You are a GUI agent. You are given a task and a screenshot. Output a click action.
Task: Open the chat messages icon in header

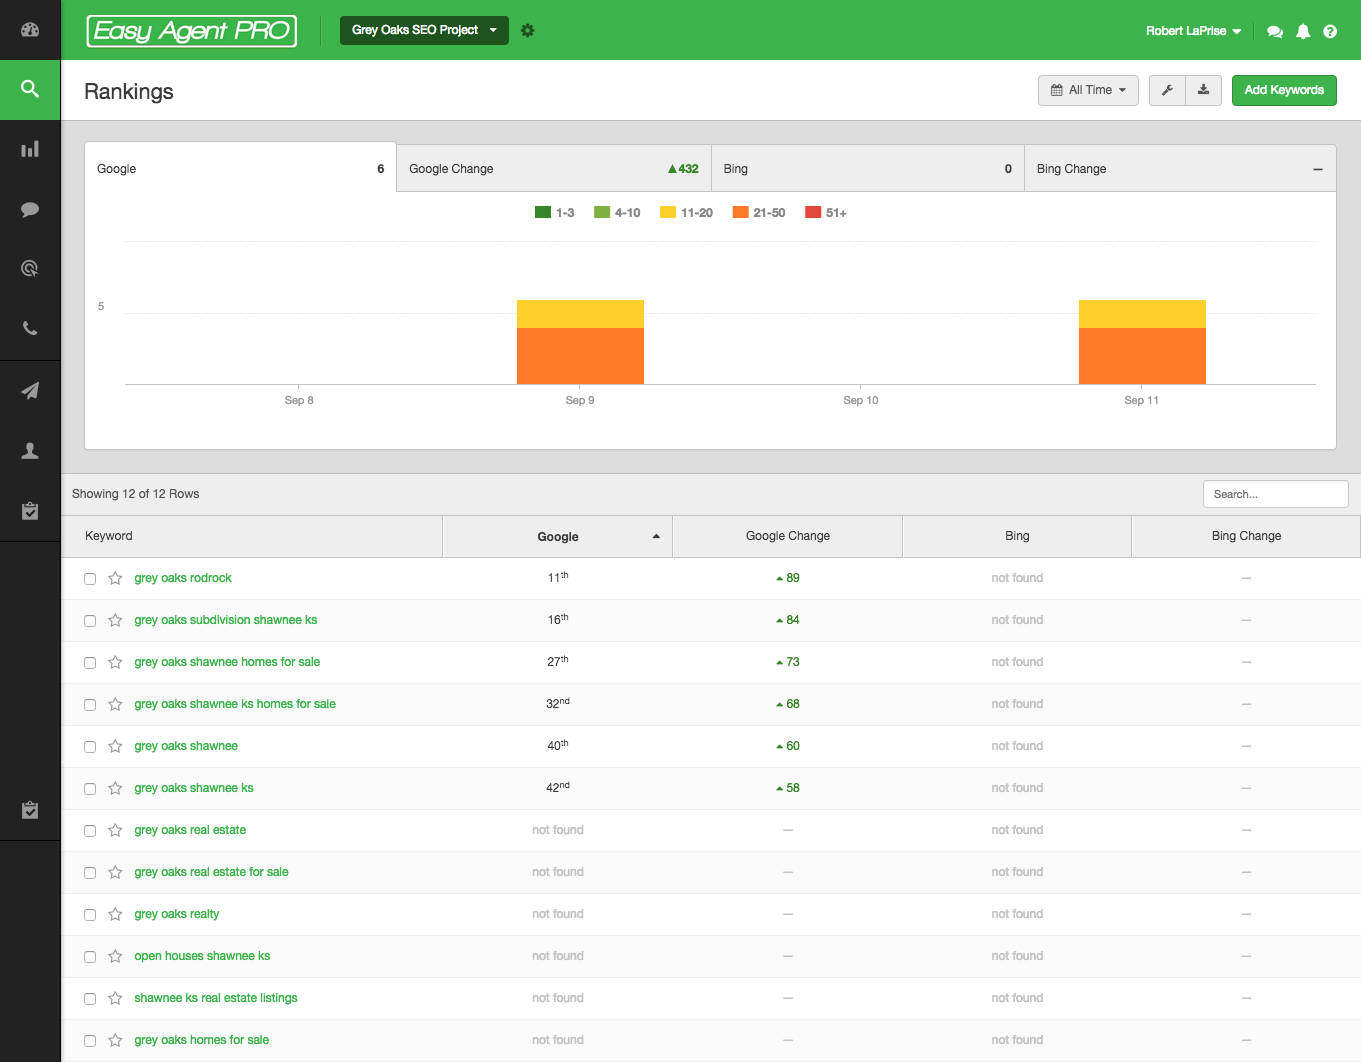(1275, 31)
